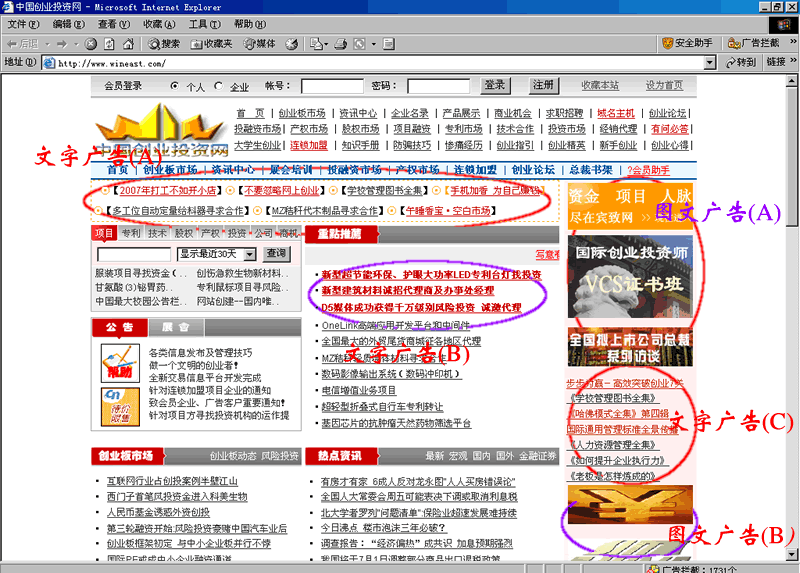The width and height of the screenshot is (800, 573).
Task: Click the Back (后退) arrow button
Action: coord(22,44)
